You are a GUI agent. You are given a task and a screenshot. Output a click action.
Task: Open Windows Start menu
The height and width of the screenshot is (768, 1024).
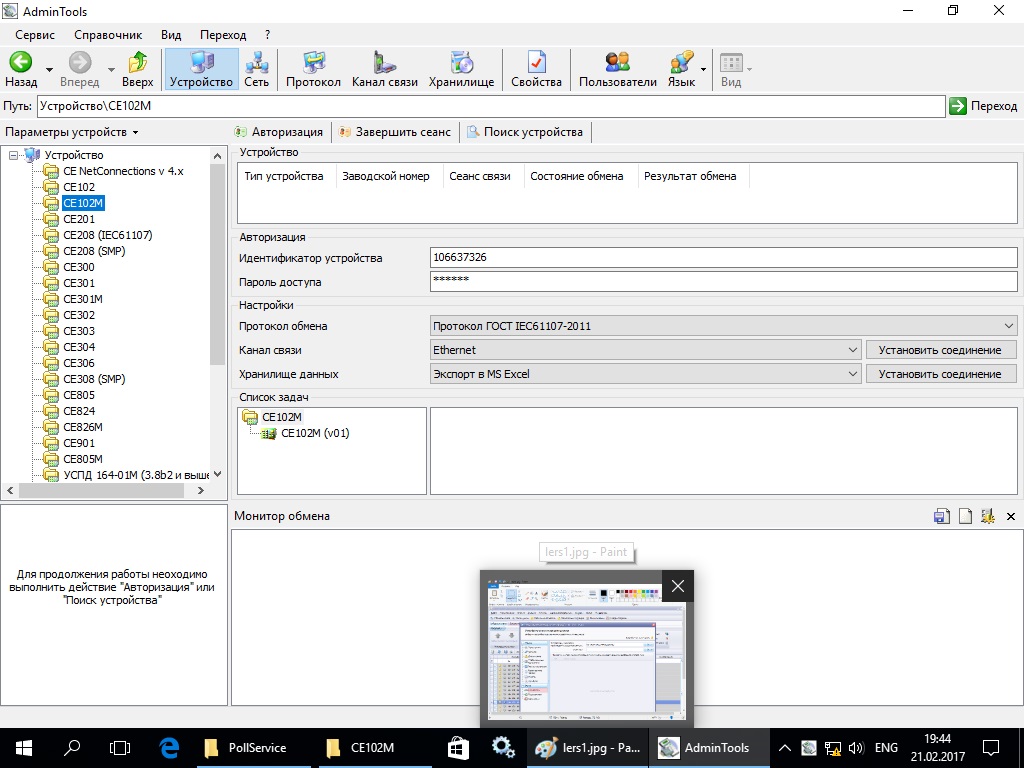click(24, 748)
